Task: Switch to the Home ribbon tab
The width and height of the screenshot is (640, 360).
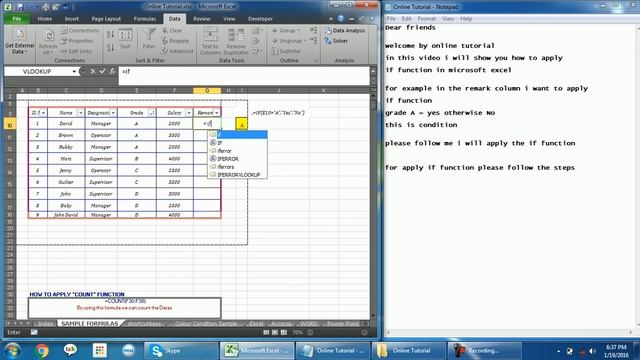Action: click(44, 19)
